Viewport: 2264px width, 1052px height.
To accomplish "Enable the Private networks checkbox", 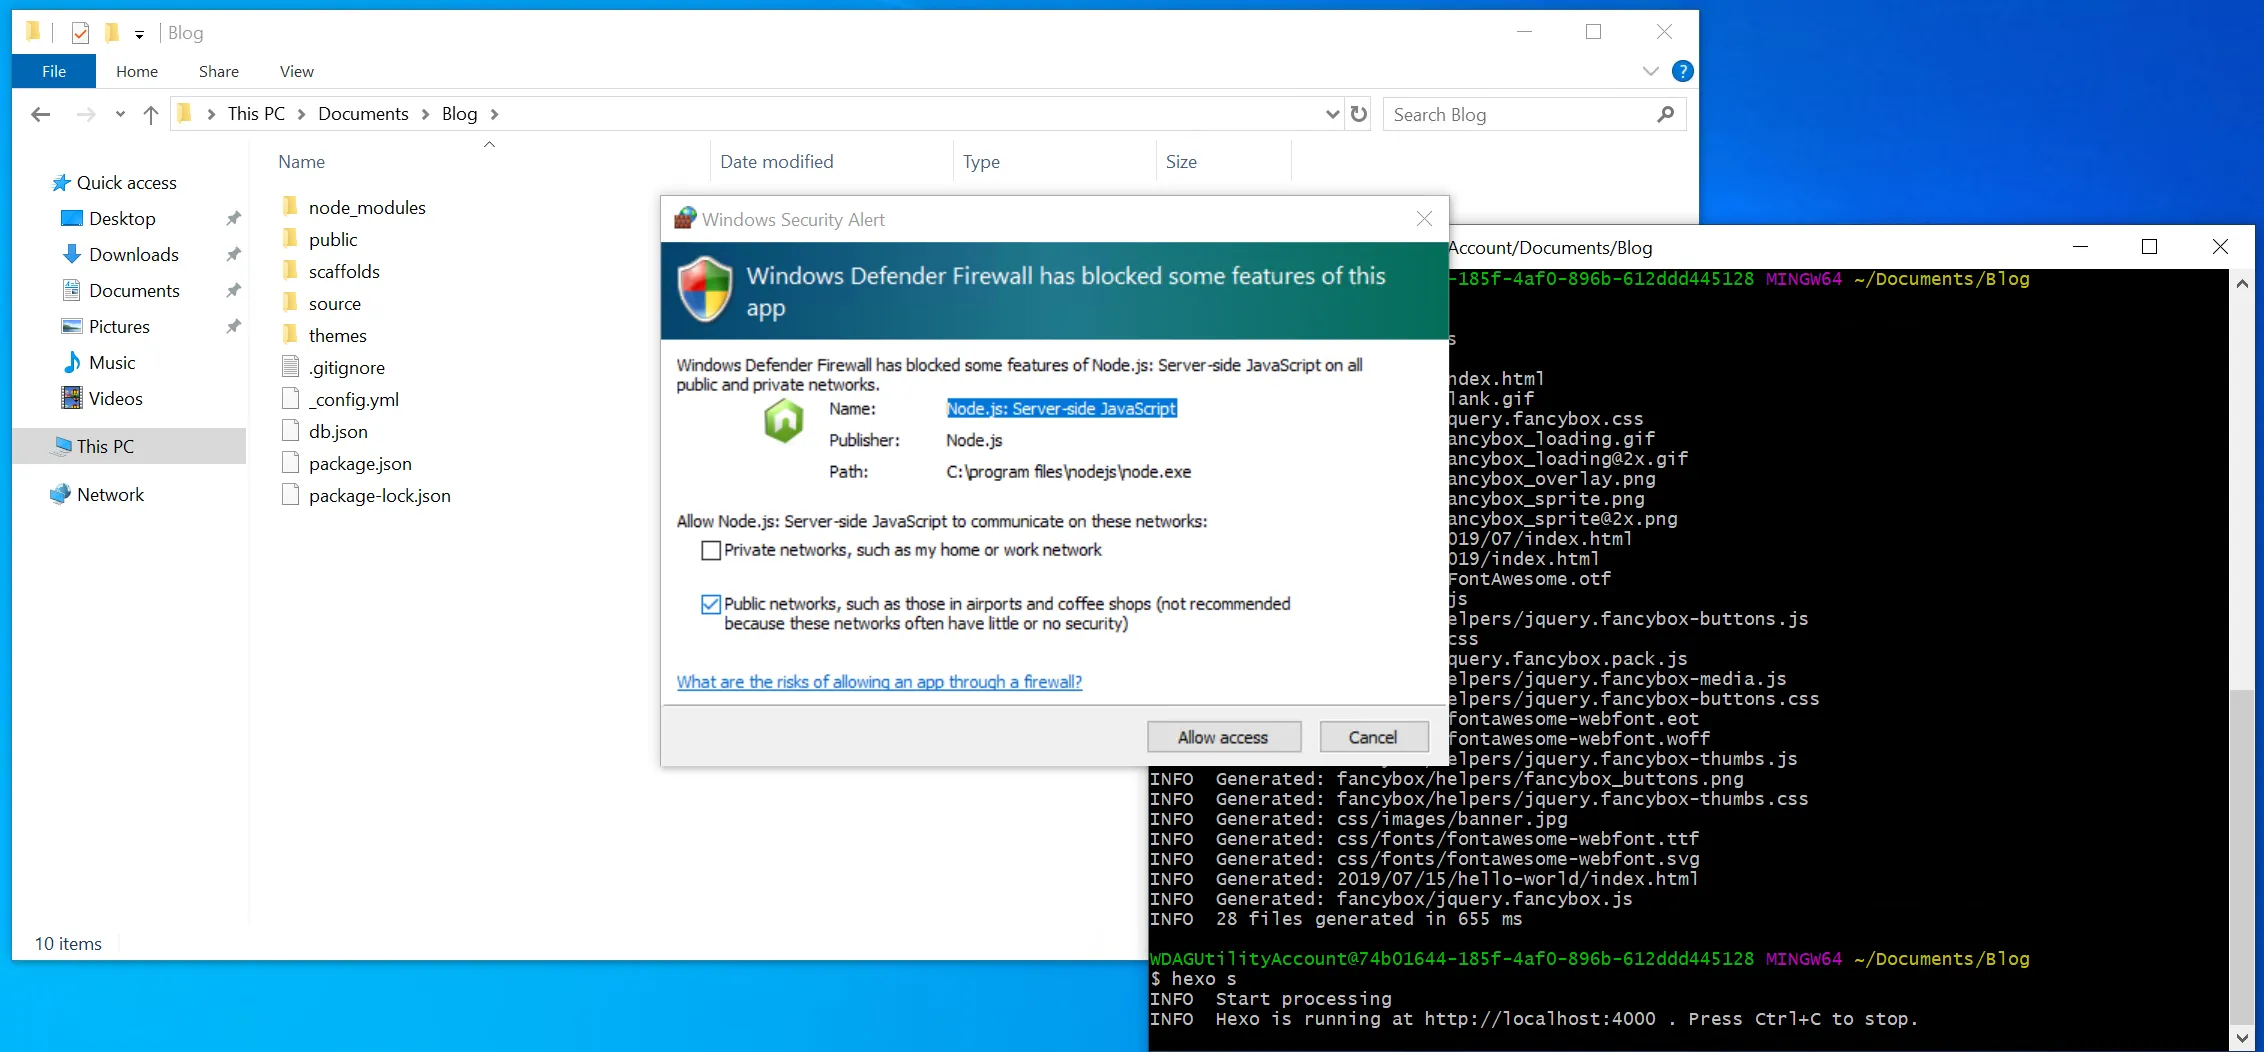I will [711, 550].
